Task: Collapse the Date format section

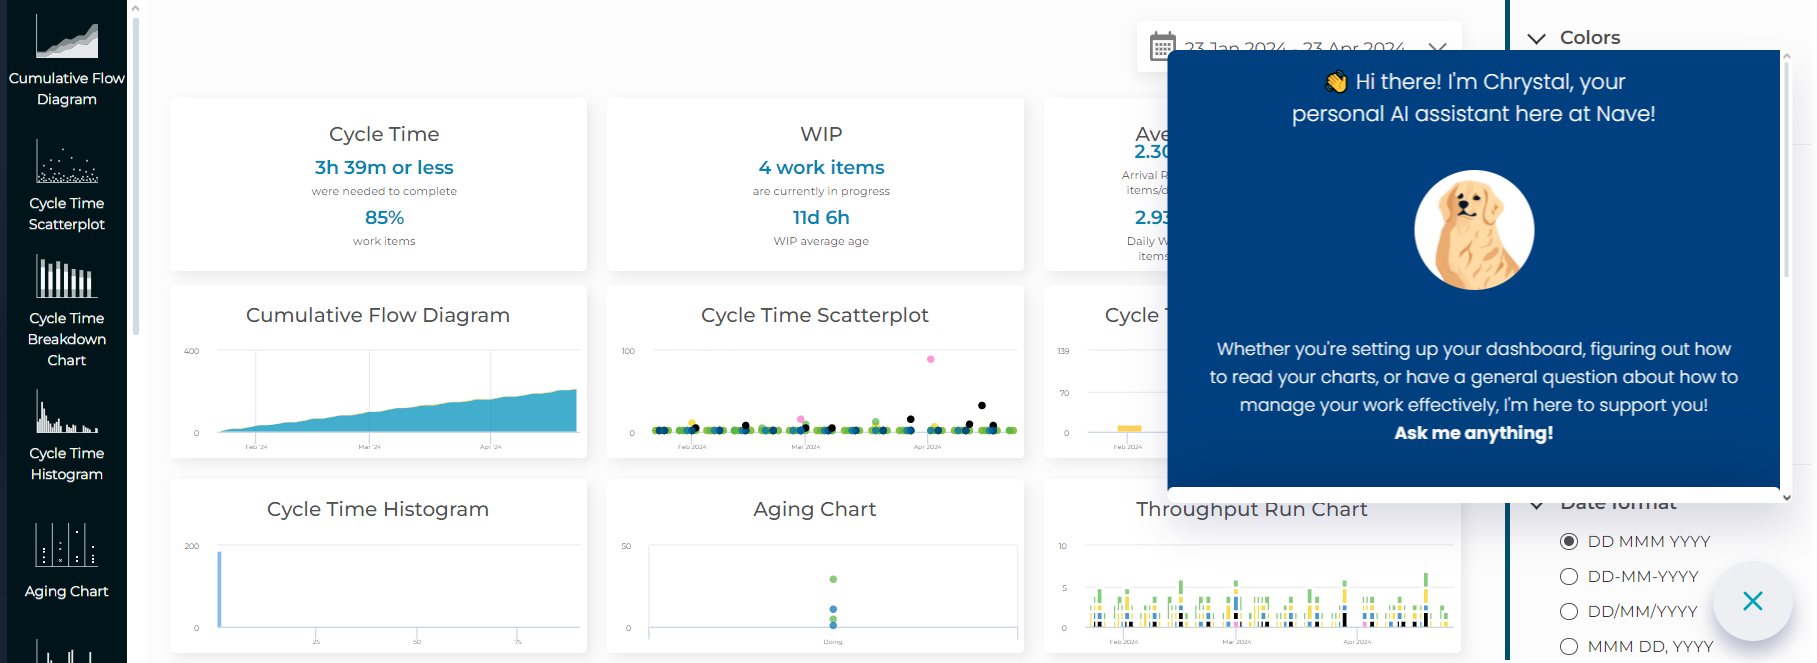Action: 1537,504
